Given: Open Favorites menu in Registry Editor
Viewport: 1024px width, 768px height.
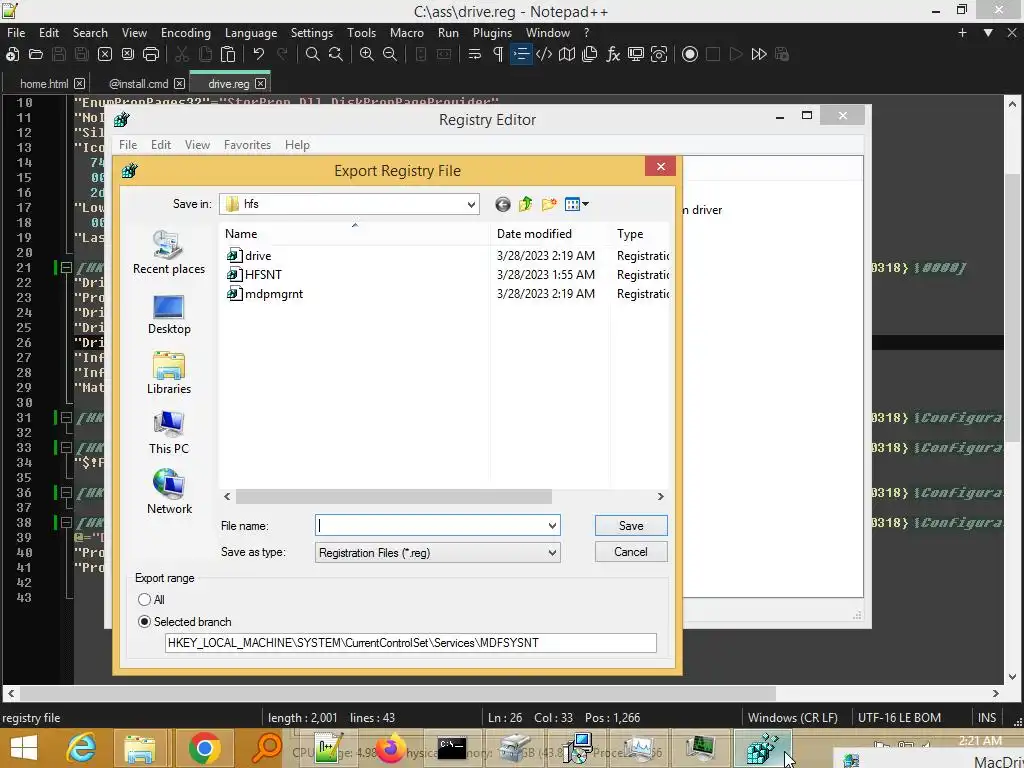Looking at the screenshot, I should click(x=247, y=145).
